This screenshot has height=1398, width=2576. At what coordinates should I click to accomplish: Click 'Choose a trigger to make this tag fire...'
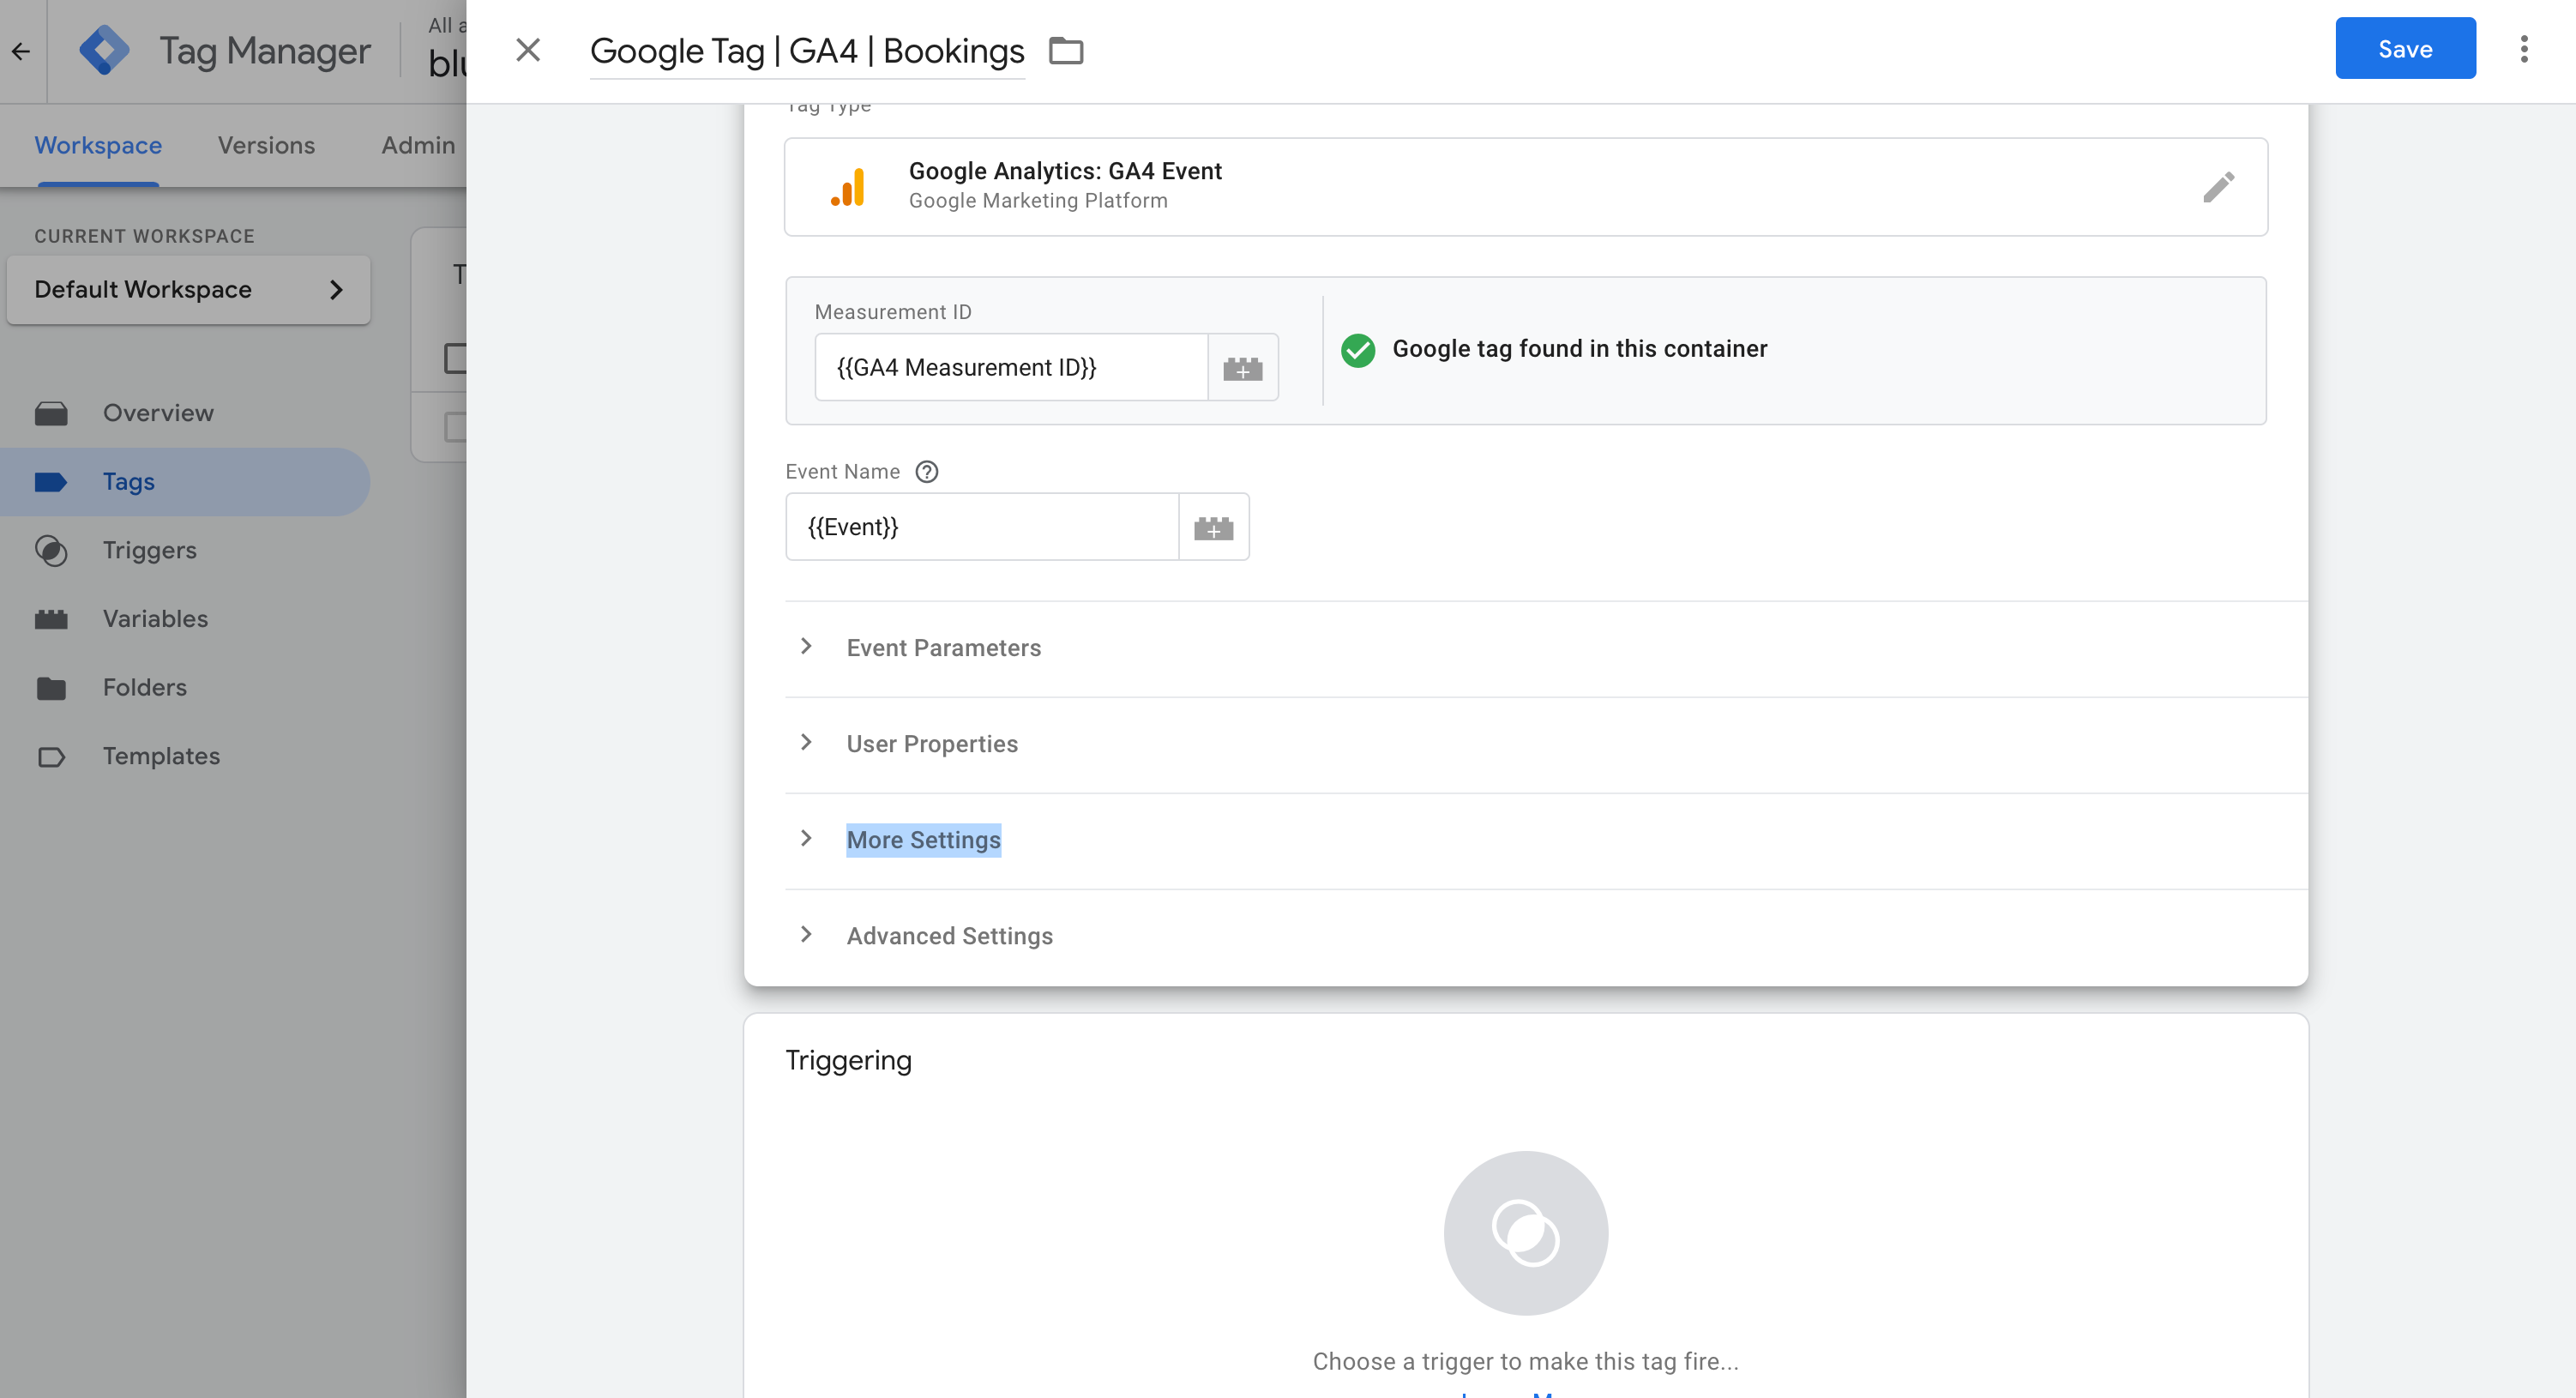[1525, 1361]
